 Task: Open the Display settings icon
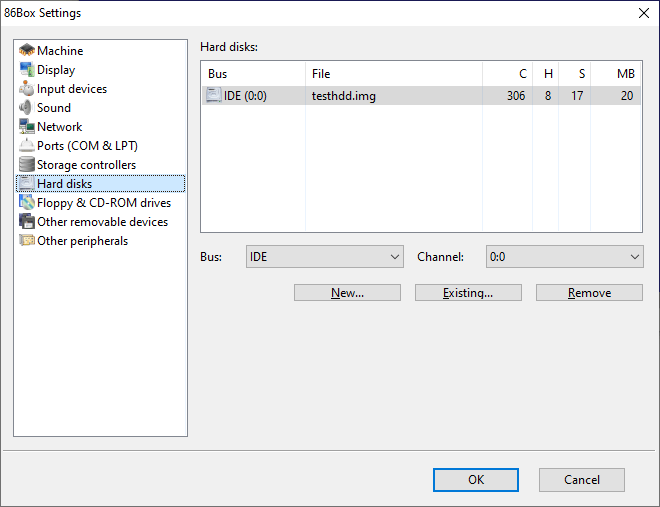tap(27, 70)
